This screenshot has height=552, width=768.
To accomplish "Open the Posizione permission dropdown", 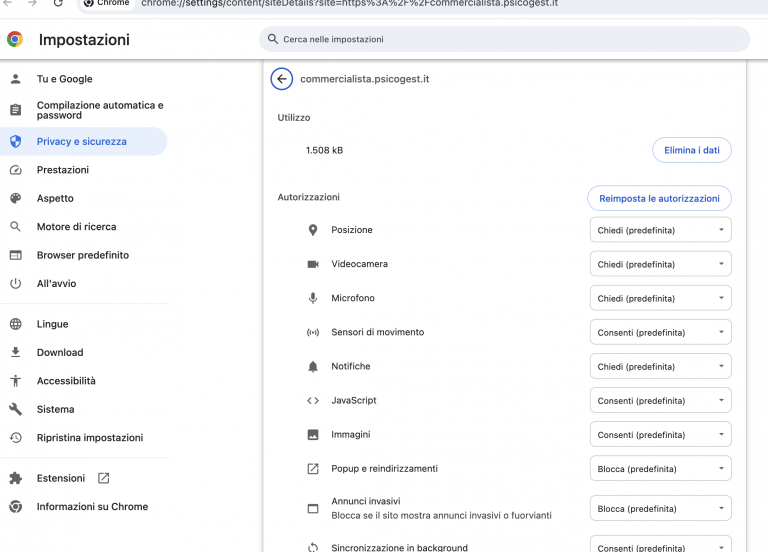I will (x=660, y=230).
